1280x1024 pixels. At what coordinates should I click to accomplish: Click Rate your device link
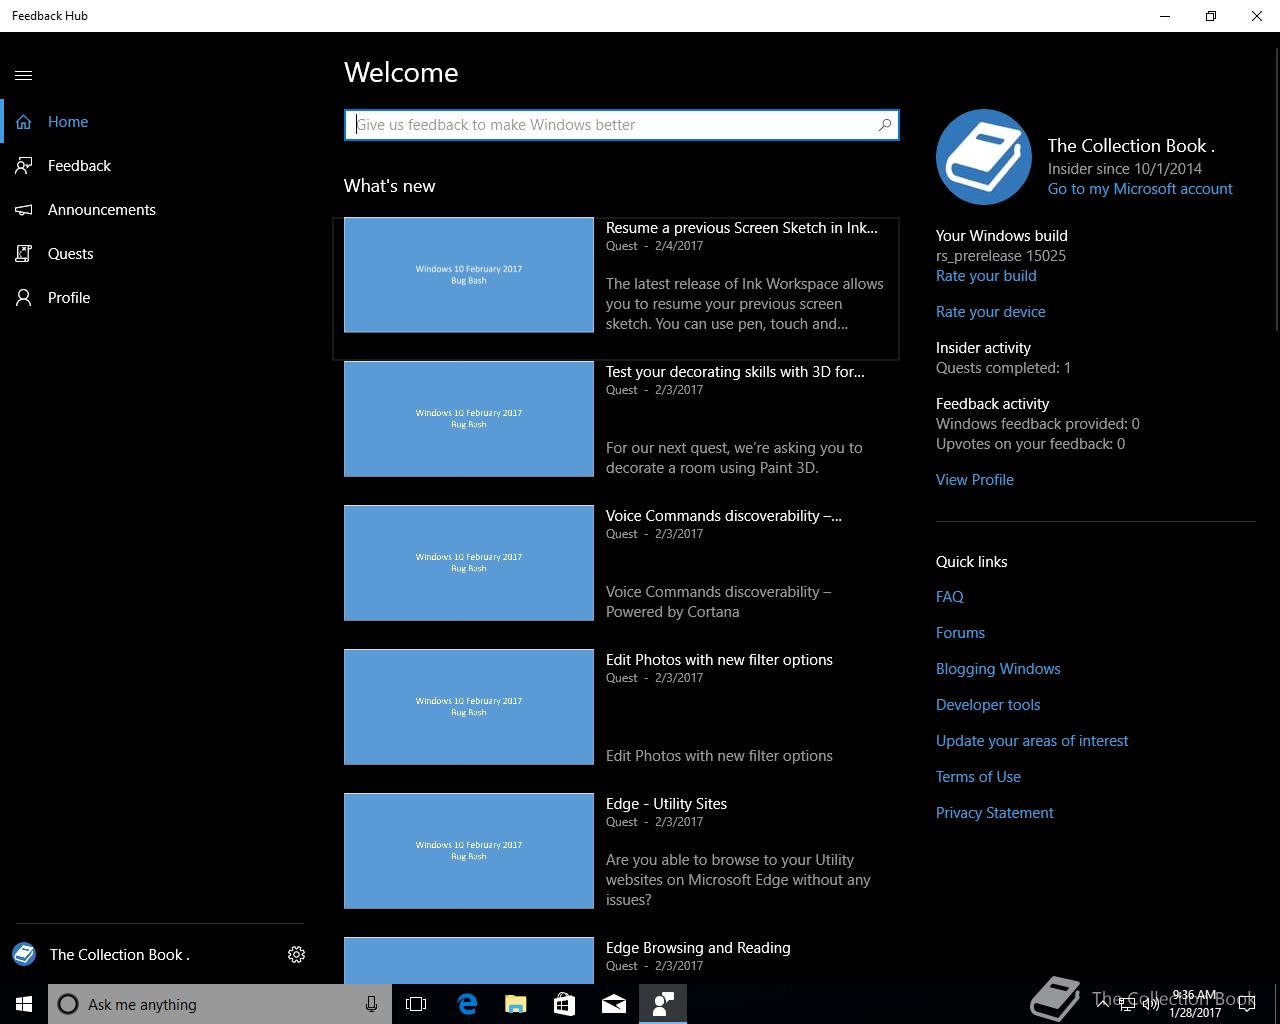[991, 312]
